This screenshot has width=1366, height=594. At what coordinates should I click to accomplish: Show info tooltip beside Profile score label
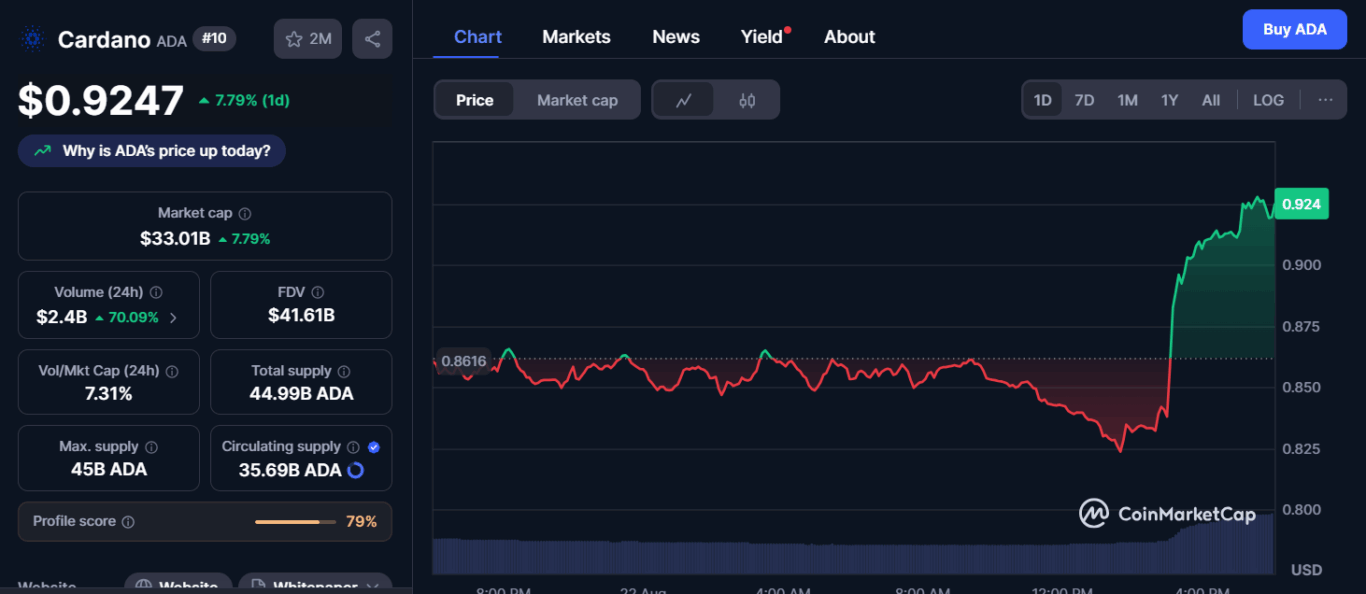coord(128,522)
